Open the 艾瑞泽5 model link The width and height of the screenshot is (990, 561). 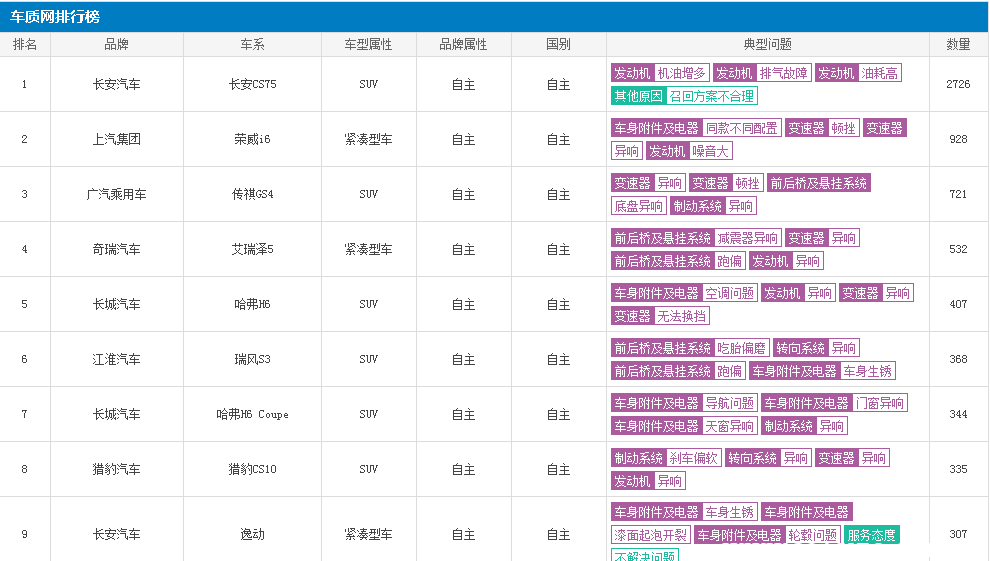tap(252, 249)
